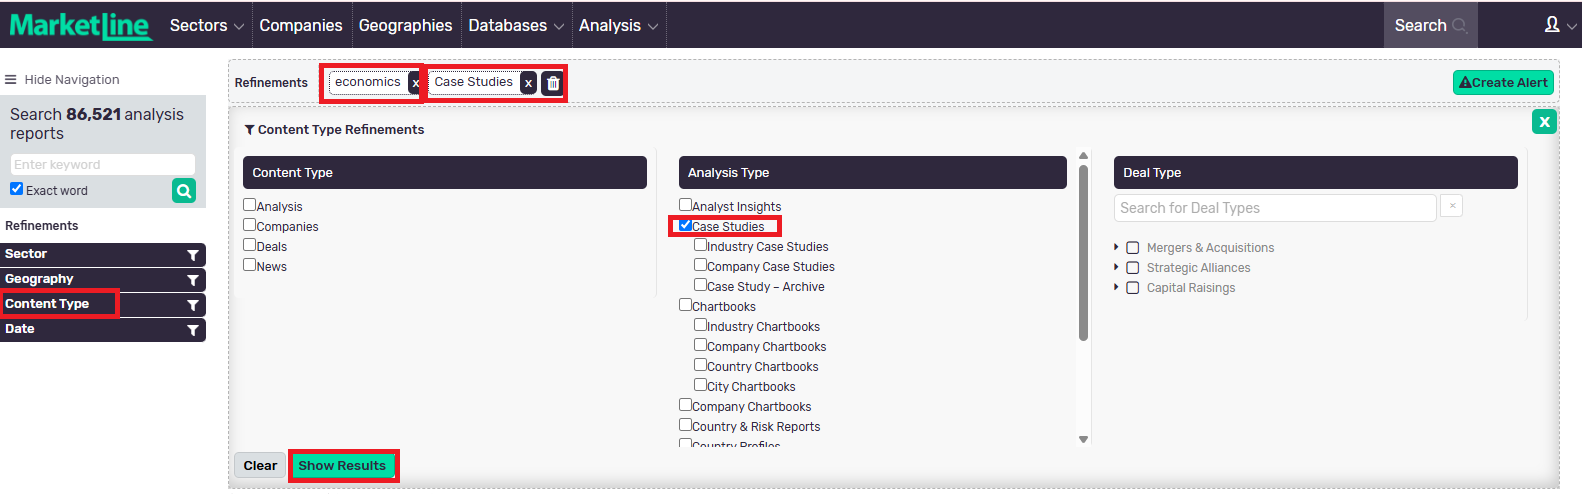Click the green keyword search magnifier icon
Viewport: 1582px width, 494px height.
click(x=184, y=191)
